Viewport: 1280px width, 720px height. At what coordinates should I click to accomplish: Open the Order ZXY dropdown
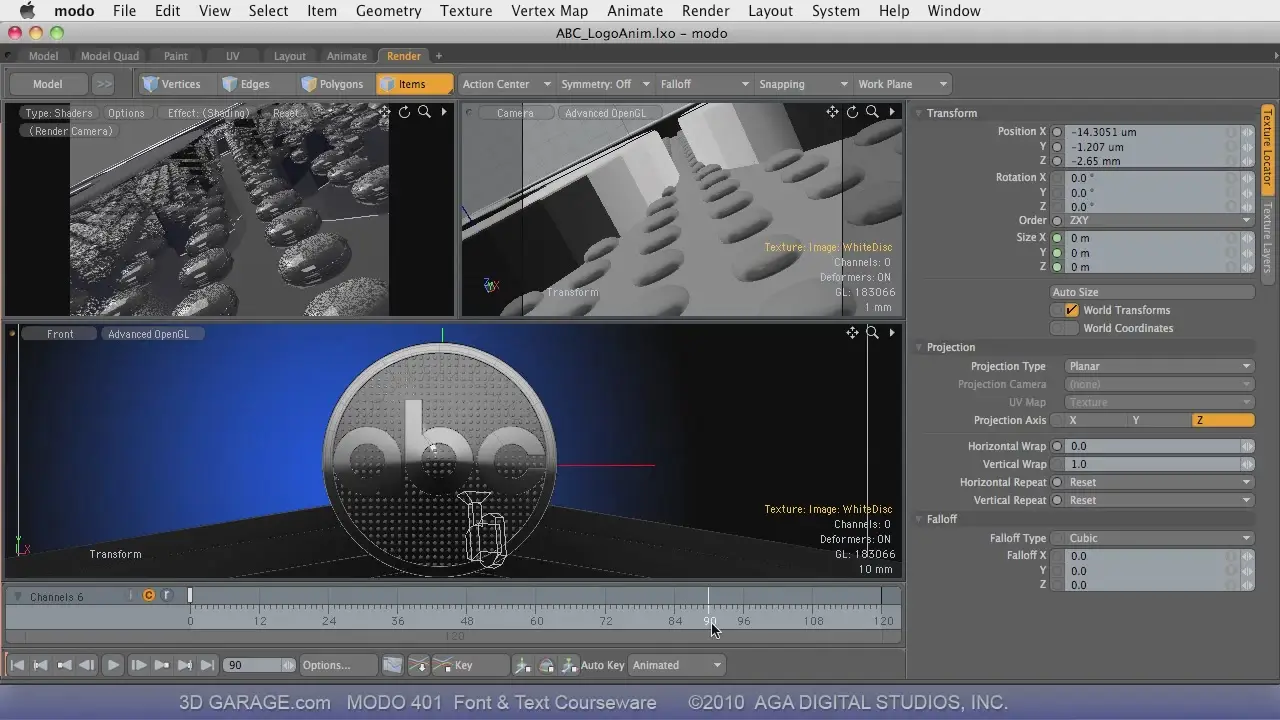[x=1158, y=220]
